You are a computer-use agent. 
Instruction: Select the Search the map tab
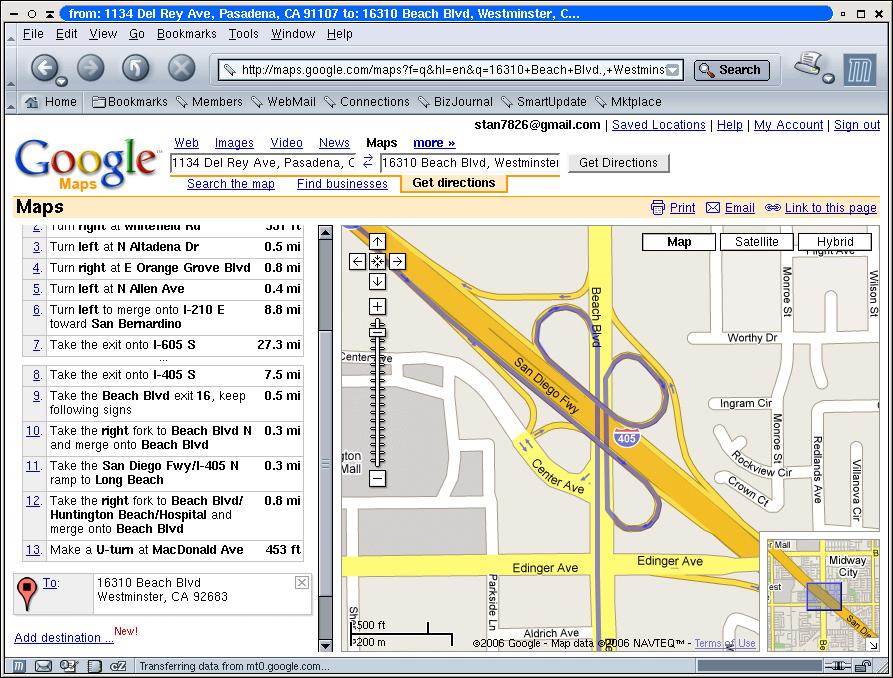tap(231, 184)
